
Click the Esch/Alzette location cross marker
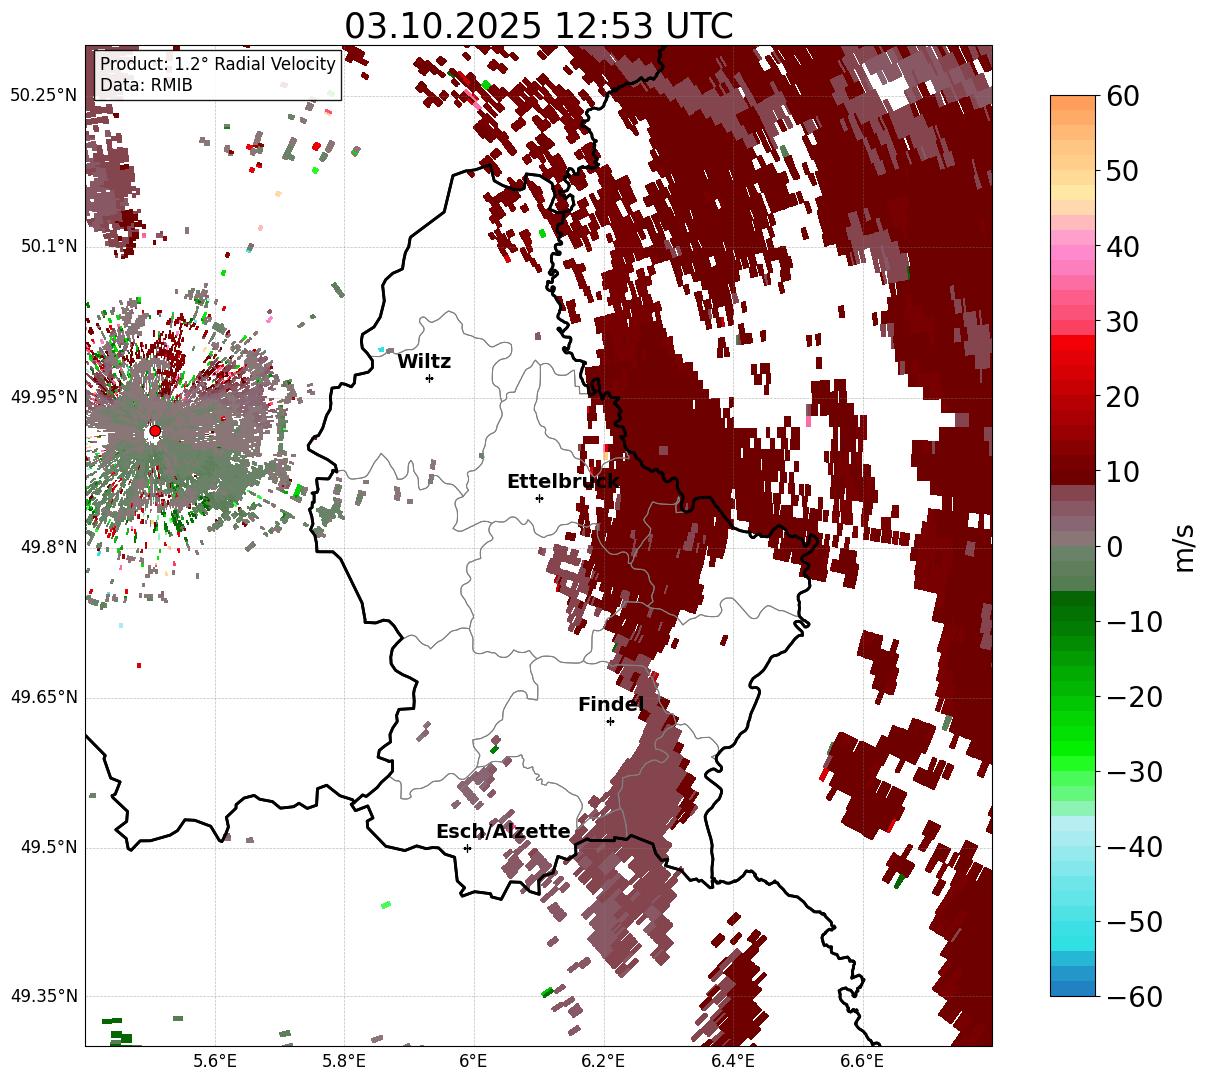[x=467, y=848]
